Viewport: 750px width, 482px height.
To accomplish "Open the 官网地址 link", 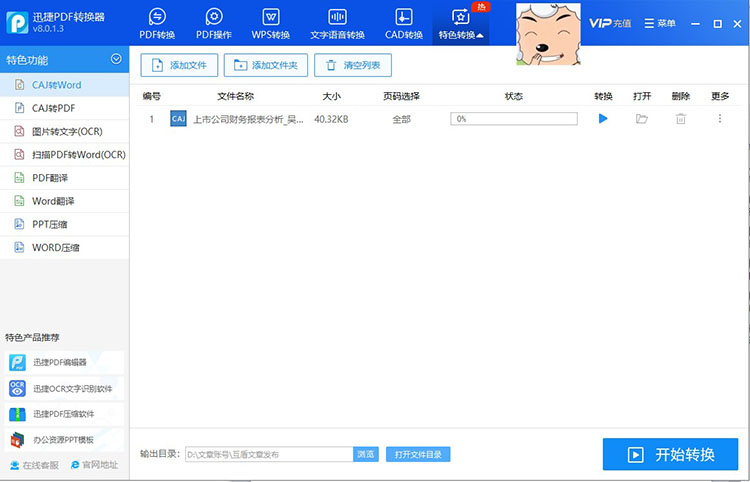I will 94,465.
